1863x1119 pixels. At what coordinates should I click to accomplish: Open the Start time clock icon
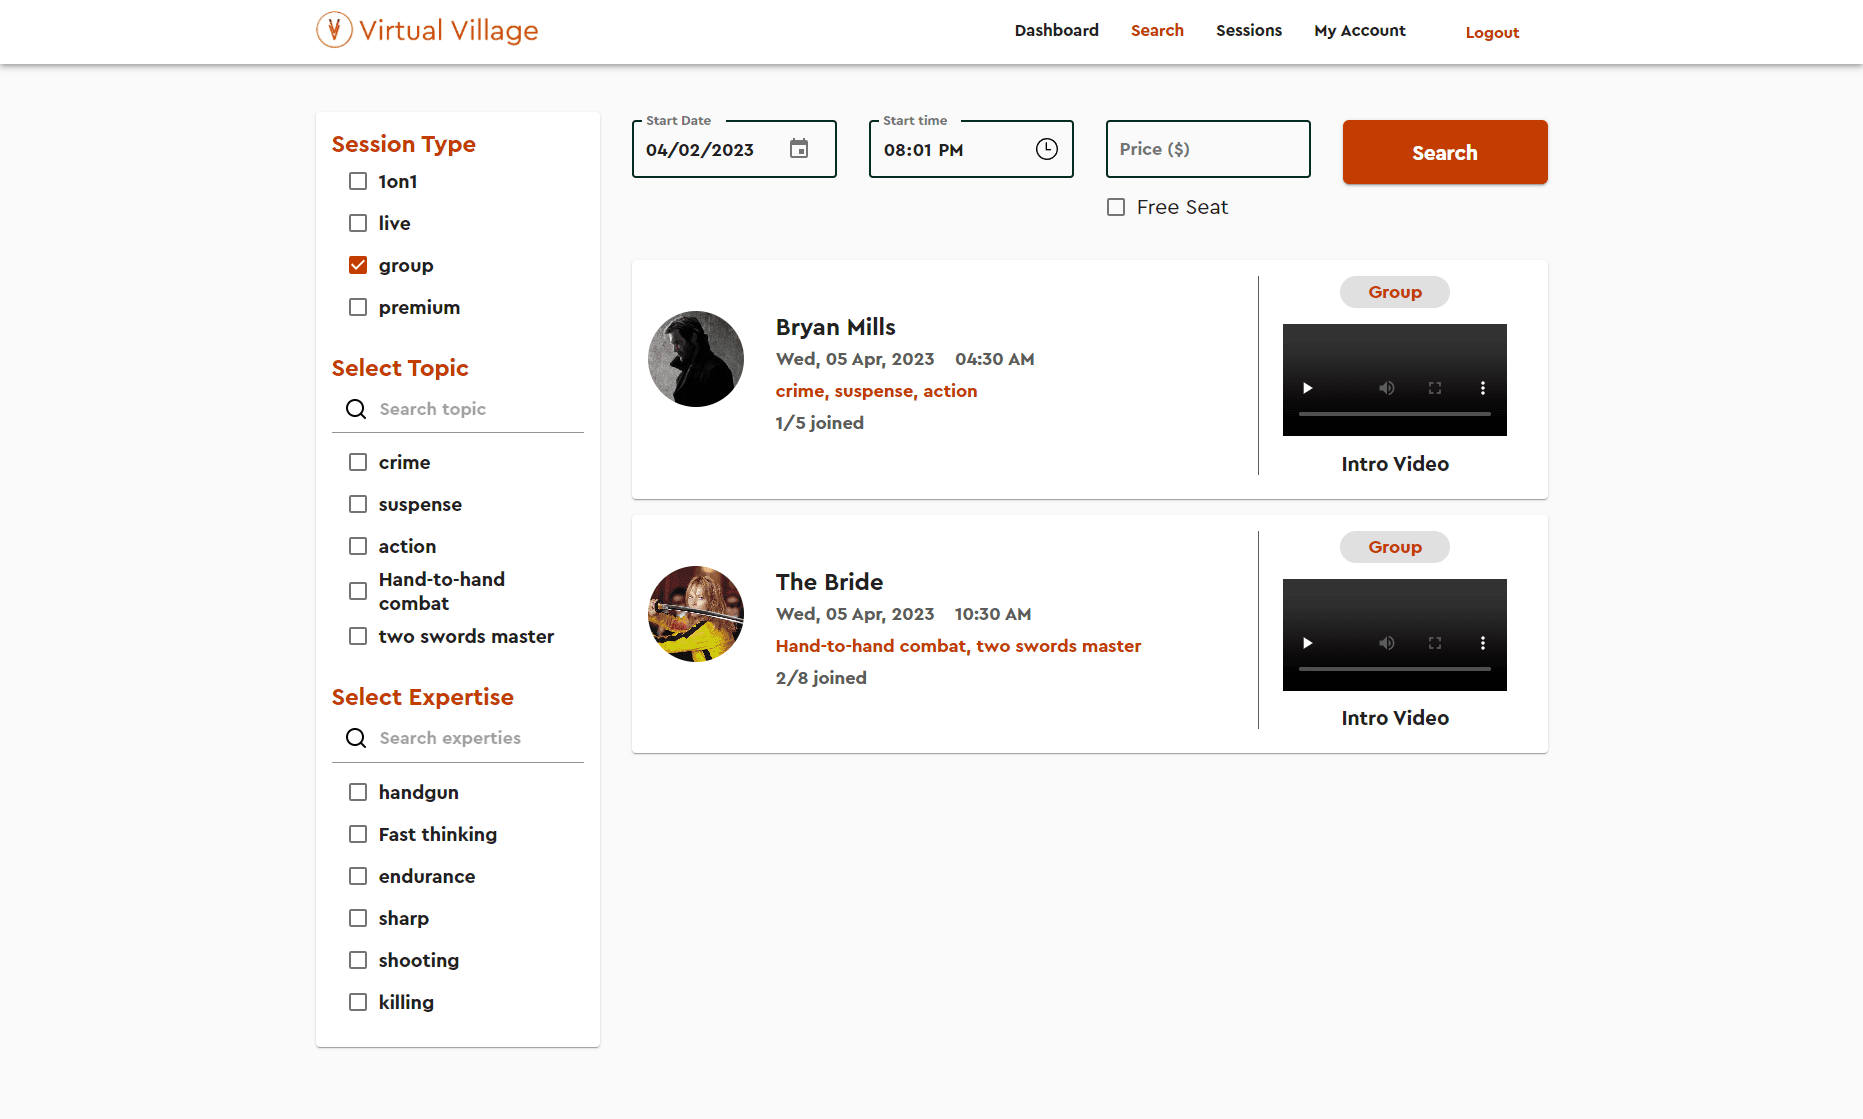click(x=1047, y=149)
